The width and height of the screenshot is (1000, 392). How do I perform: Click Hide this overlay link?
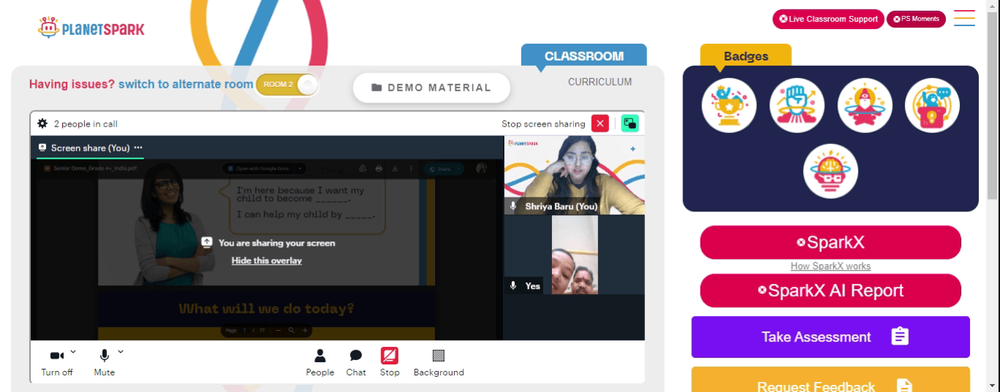pyautogui.click(x=267, y=261)
